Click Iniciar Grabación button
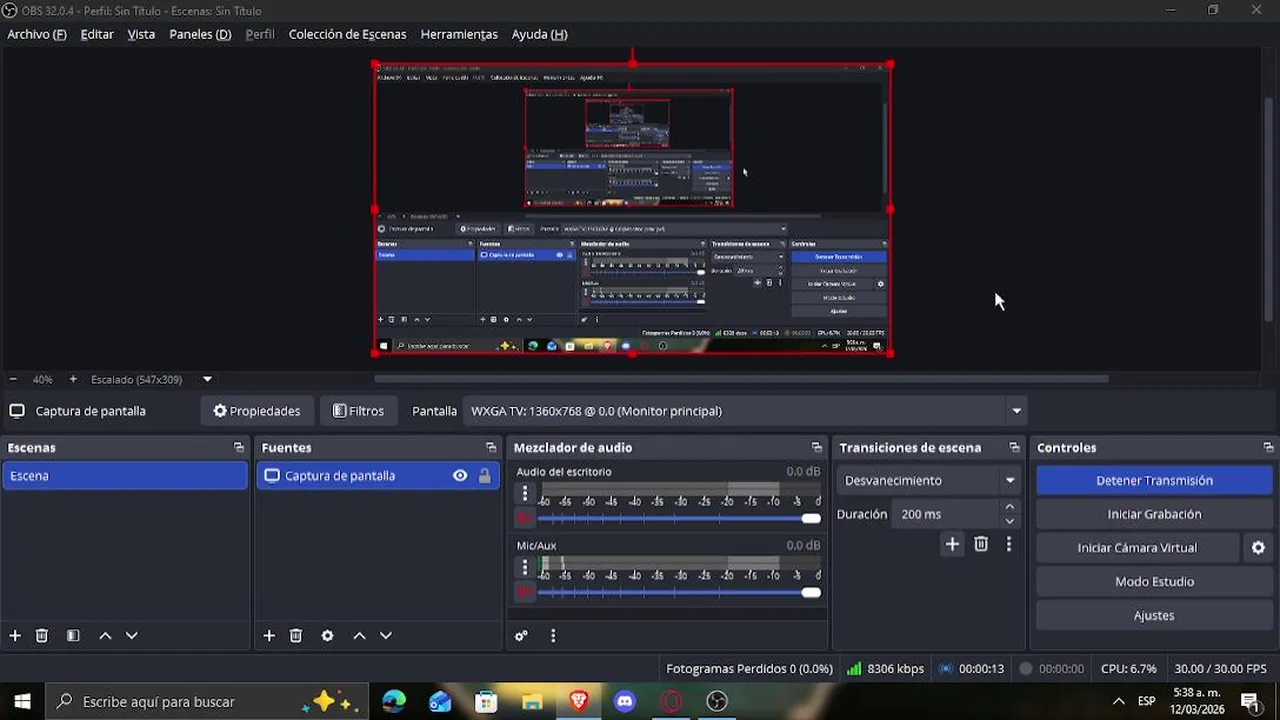Viewport: 1280px width, 720px height. click(x=1154, y=514)
